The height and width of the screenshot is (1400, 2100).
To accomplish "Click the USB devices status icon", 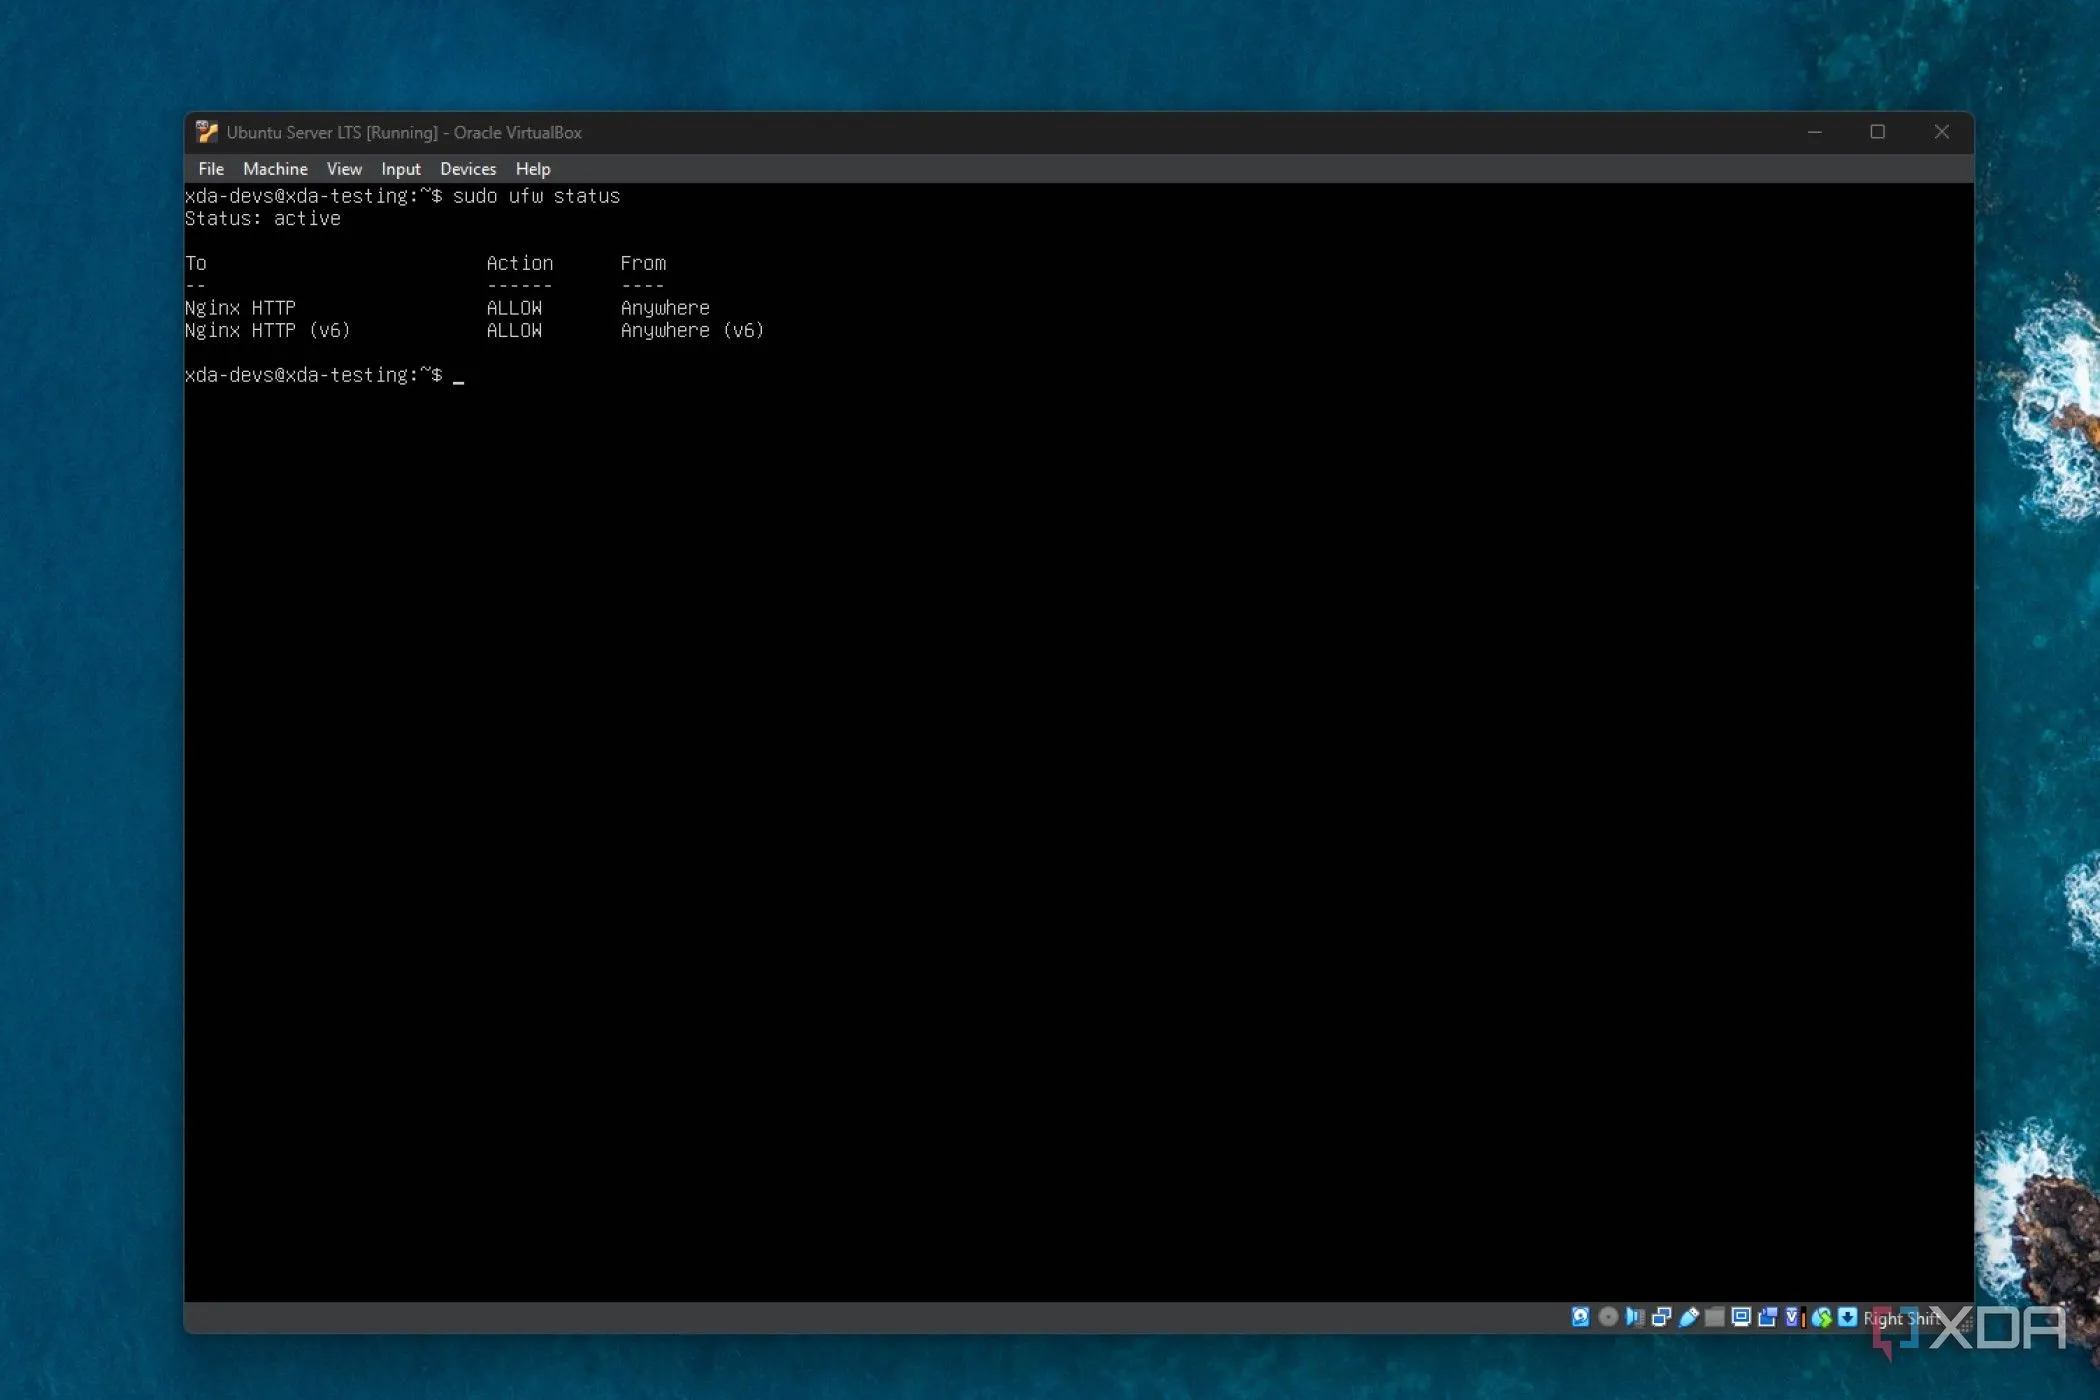I will click(x=1689, y=1317).
